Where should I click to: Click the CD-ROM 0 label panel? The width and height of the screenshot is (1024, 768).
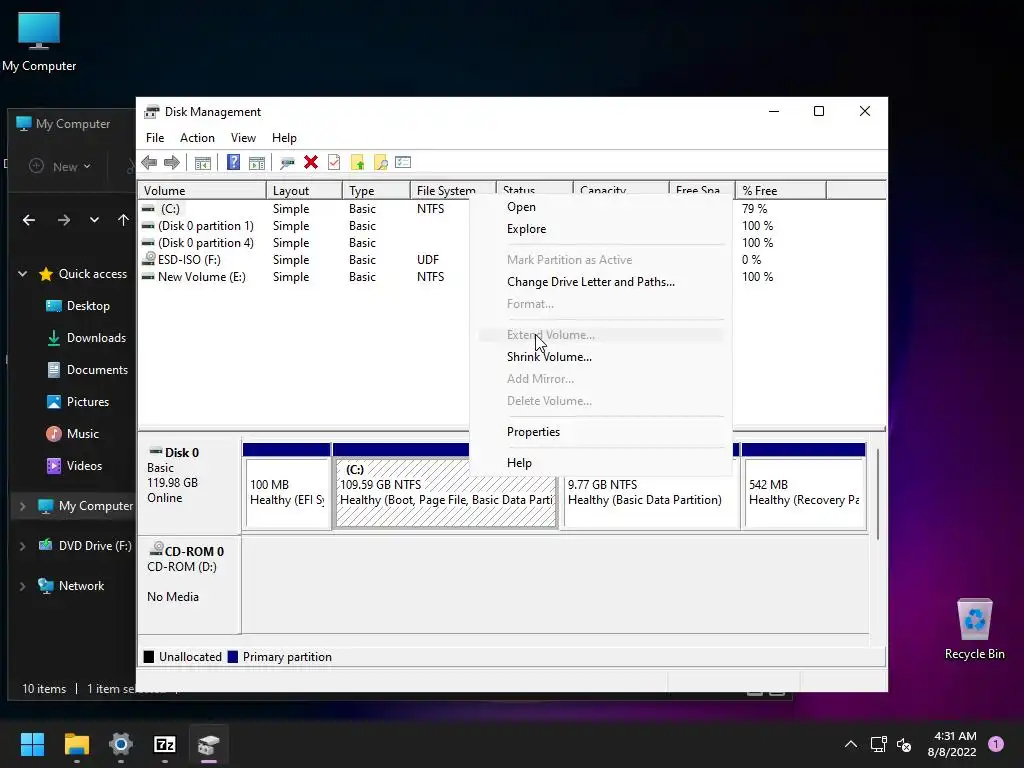[189, 584]
